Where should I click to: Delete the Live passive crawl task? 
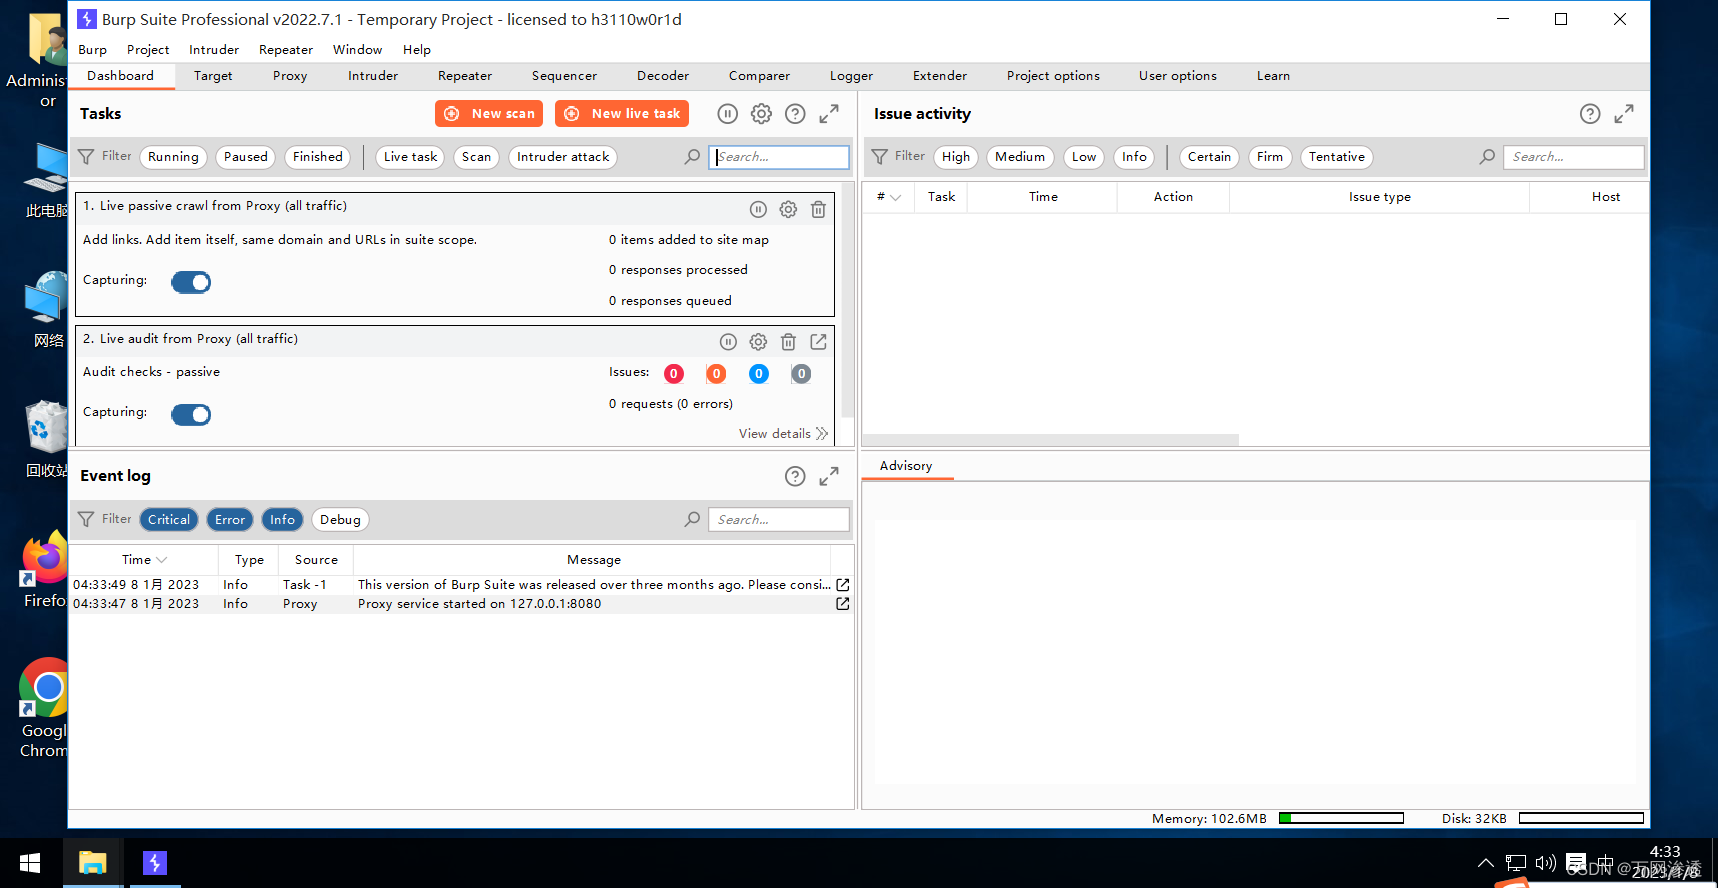pyautogui.click(x=818, y=209)
